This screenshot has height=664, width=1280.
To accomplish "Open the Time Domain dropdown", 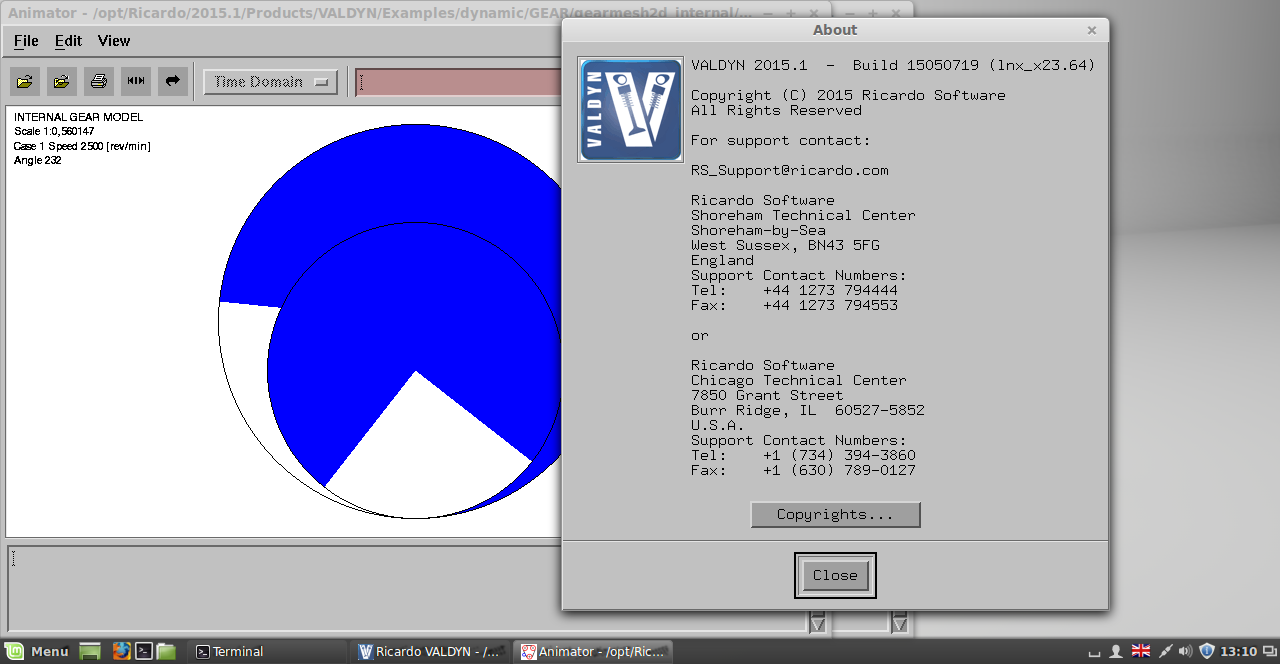I will pyautogui.click(x=270, y=82).
